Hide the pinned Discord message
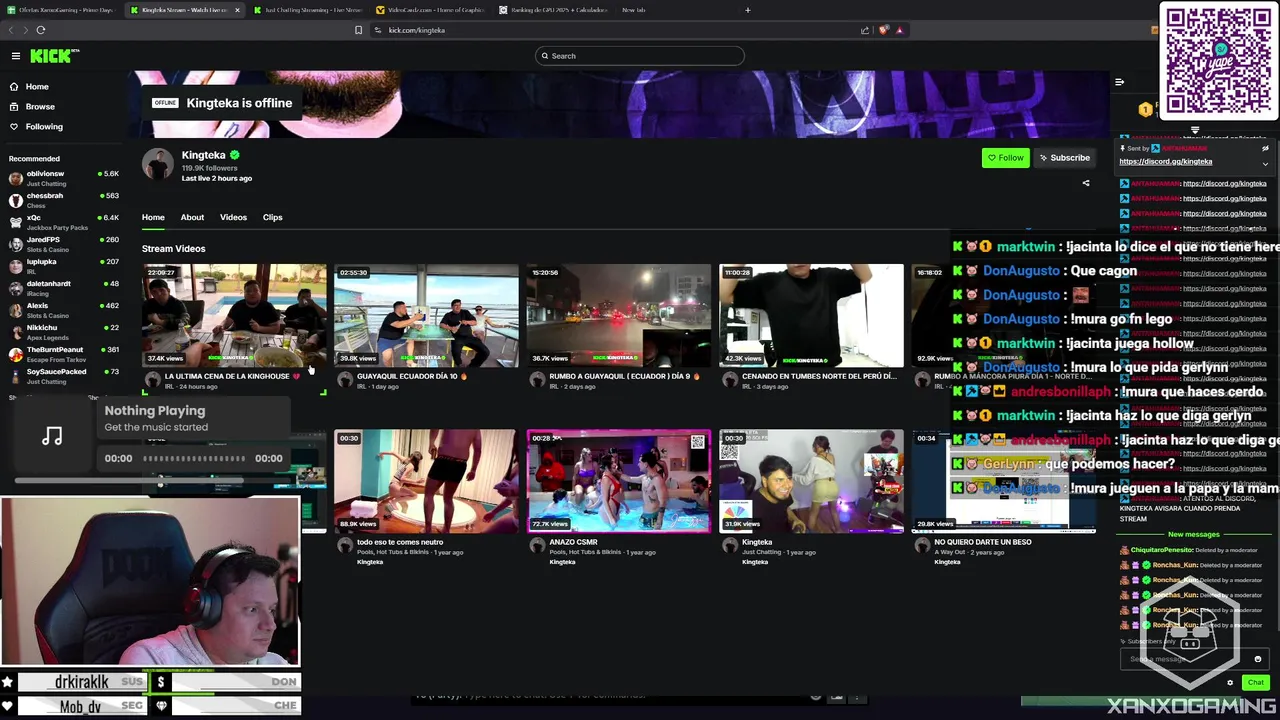This screenshot has height=720, width=1280. tap(1265, 148)
